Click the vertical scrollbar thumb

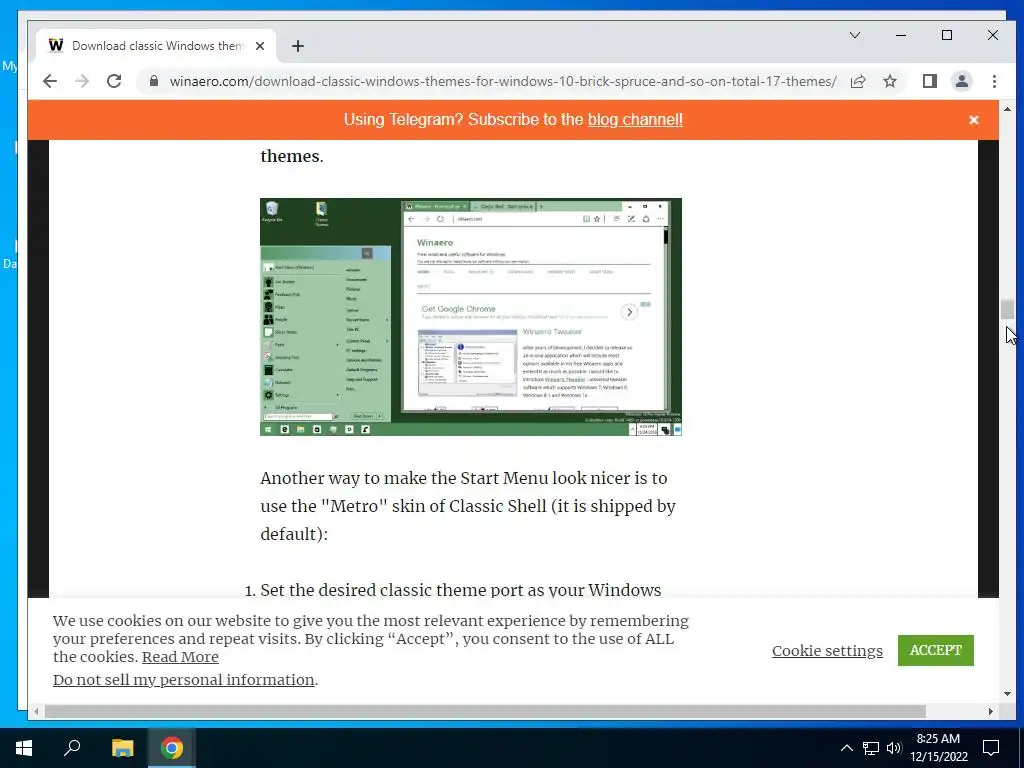1006,310
